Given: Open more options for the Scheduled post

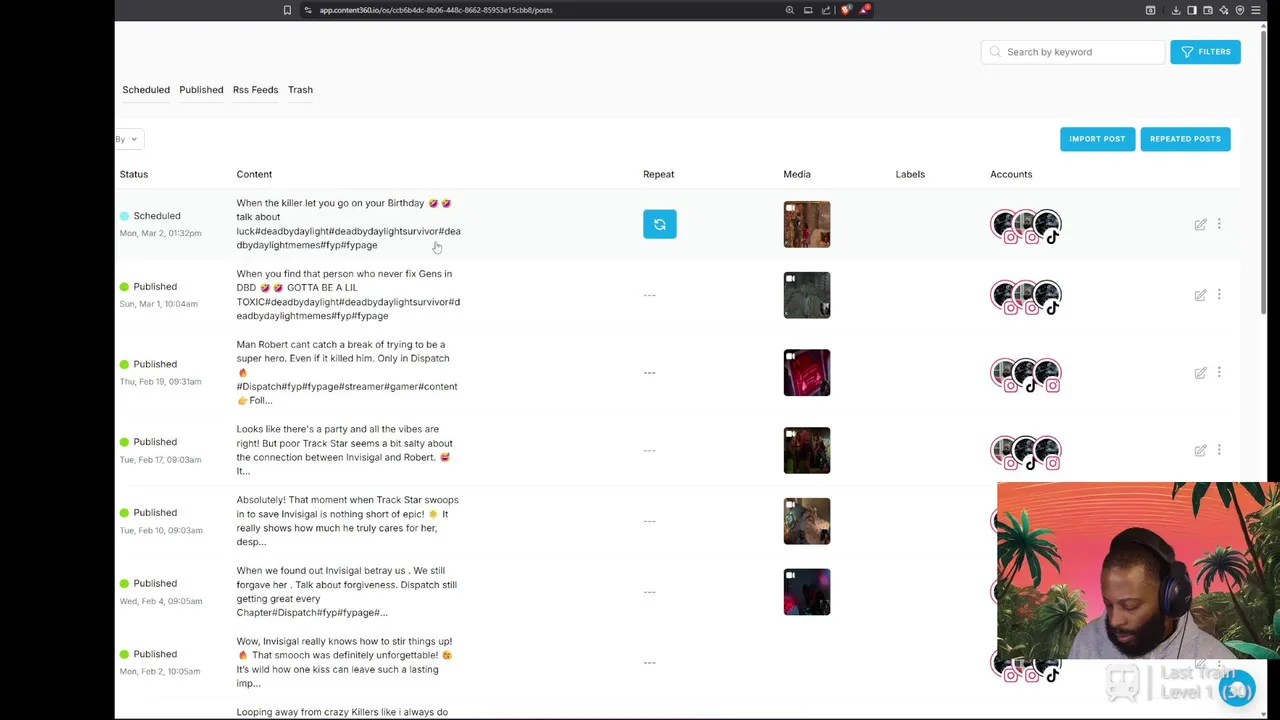Looking at the screenshot, I should (1219, 224).
